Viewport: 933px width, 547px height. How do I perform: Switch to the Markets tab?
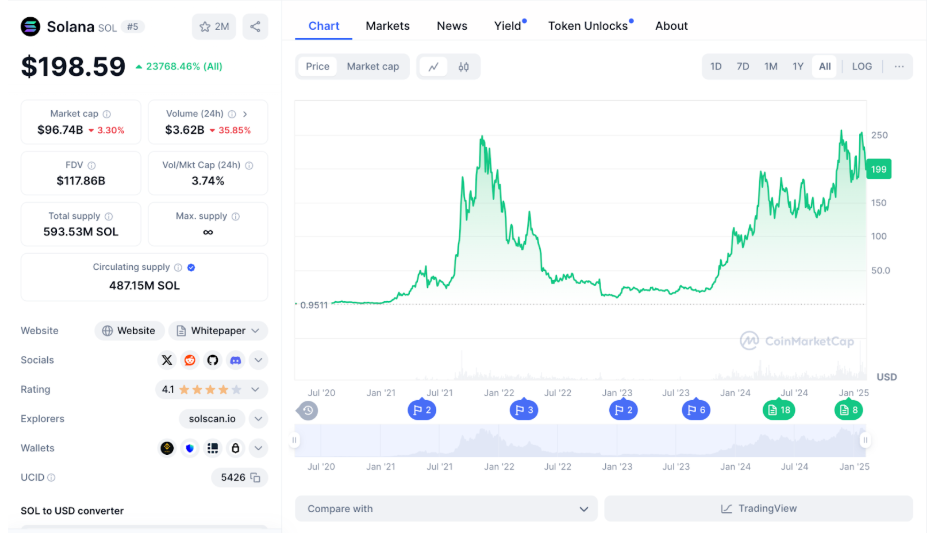click(387, 26)
